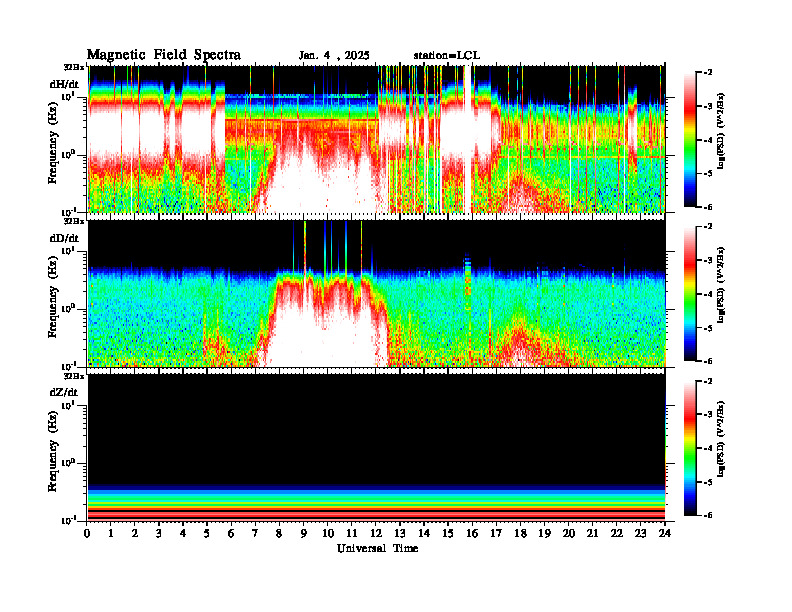The image size is (792, 612).
Task: Click the 10¹ frequency tick of dH/dt panel
Action: point(69,96)
